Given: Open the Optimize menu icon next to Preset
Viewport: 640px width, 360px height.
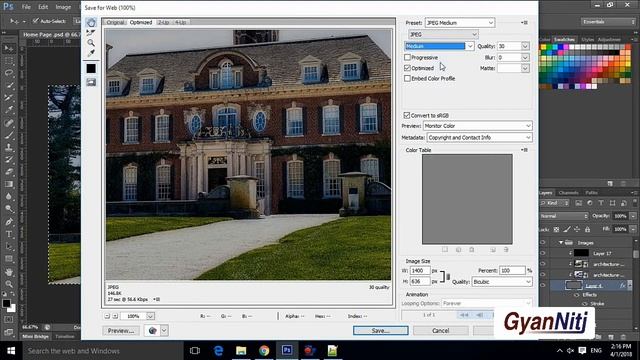Looking at the screenshot, I should click(525, 23).
